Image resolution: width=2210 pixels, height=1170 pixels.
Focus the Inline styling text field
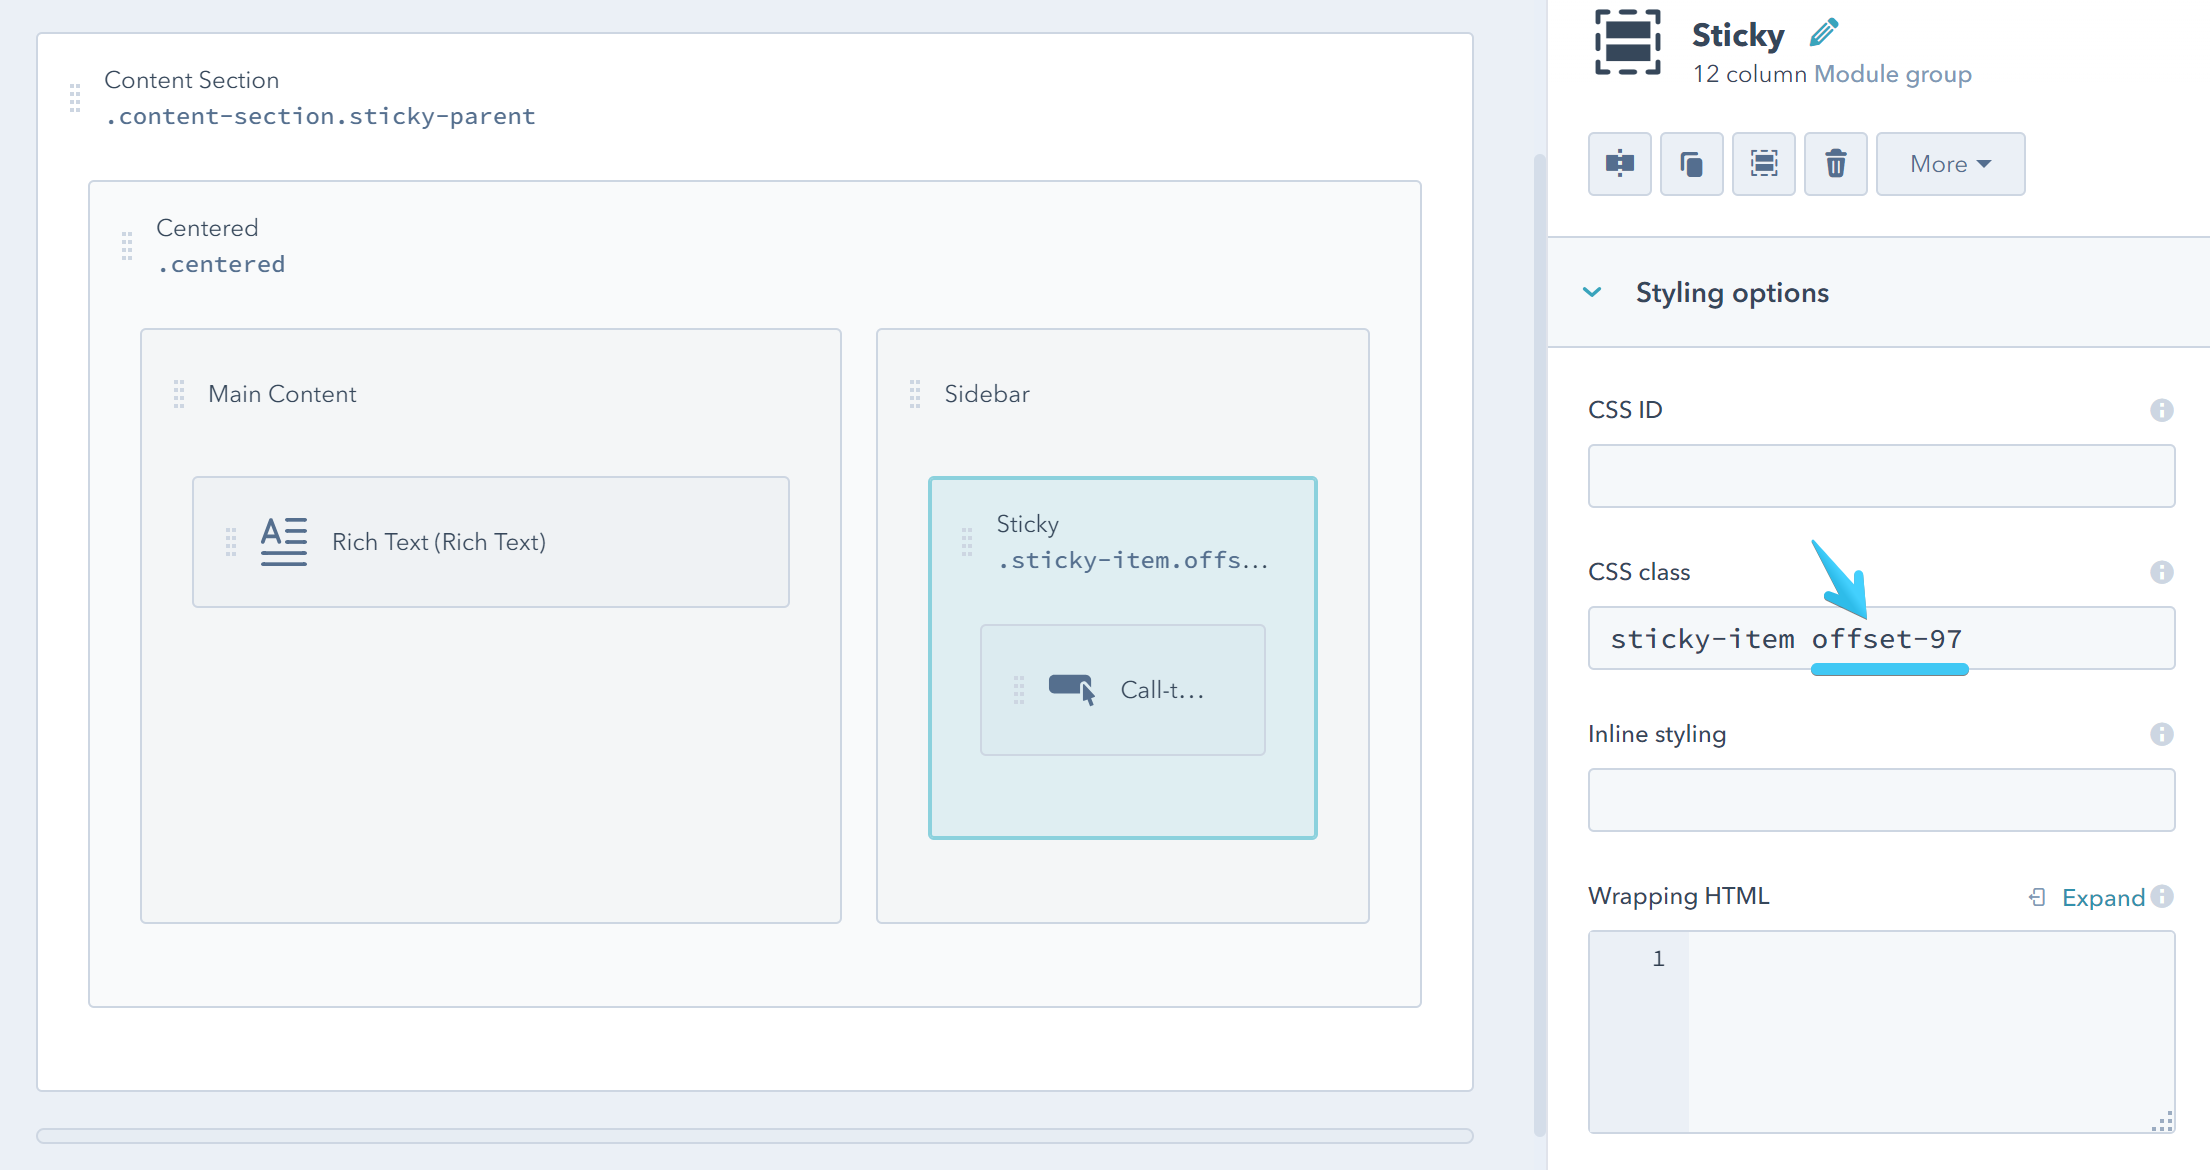click(1880, 800)
